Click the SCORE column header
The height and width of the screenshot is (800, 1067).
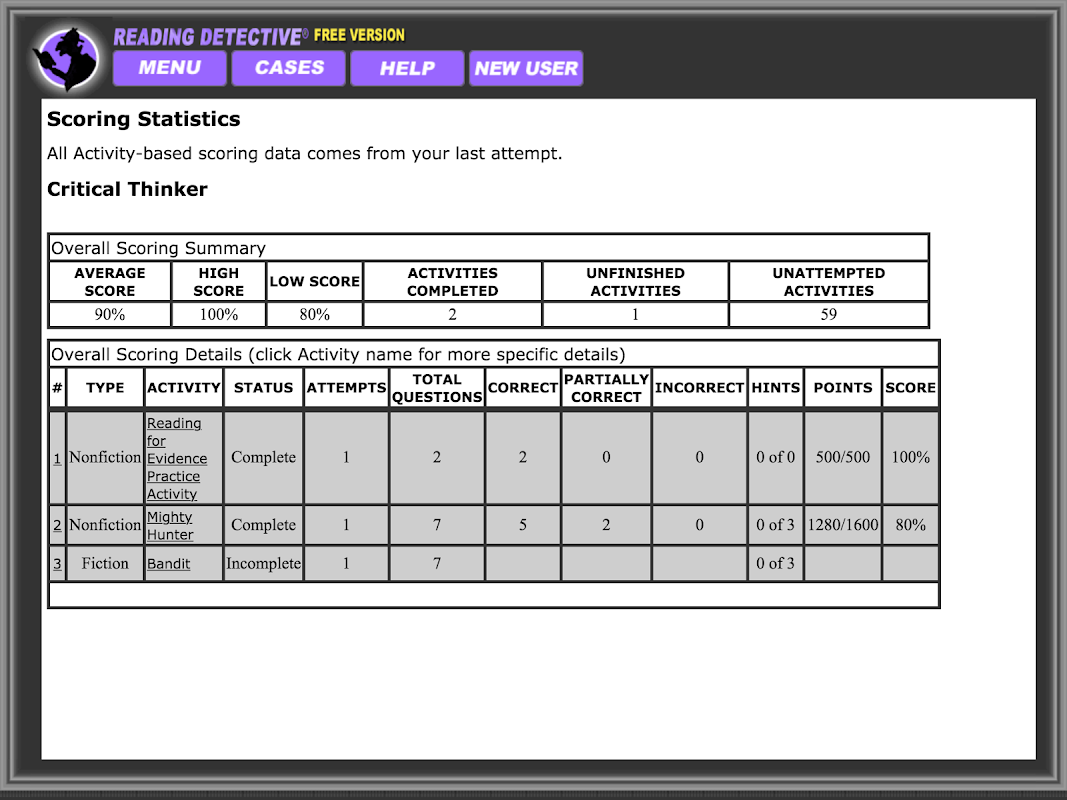pyautogui.click(x=910, y=388)
